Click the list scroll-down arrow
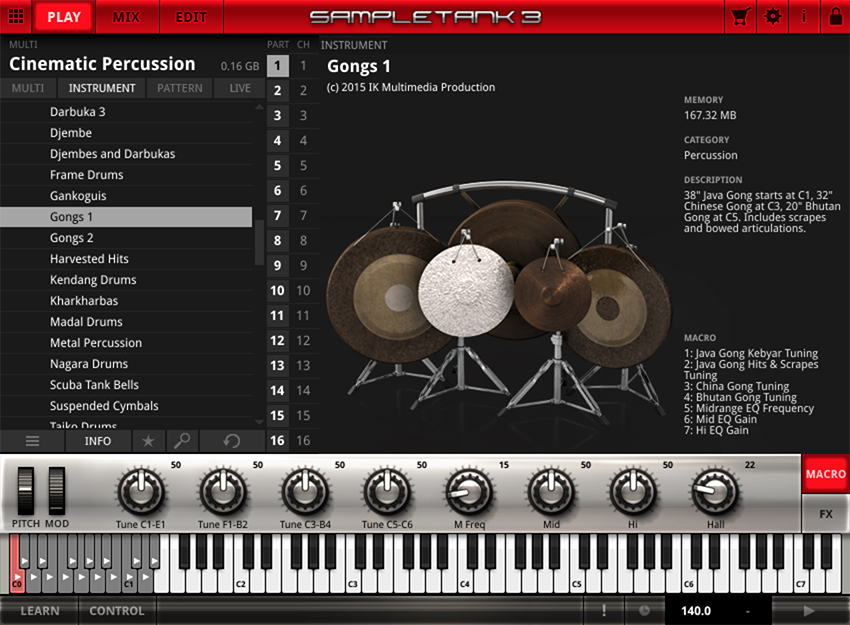 [259, 422]
